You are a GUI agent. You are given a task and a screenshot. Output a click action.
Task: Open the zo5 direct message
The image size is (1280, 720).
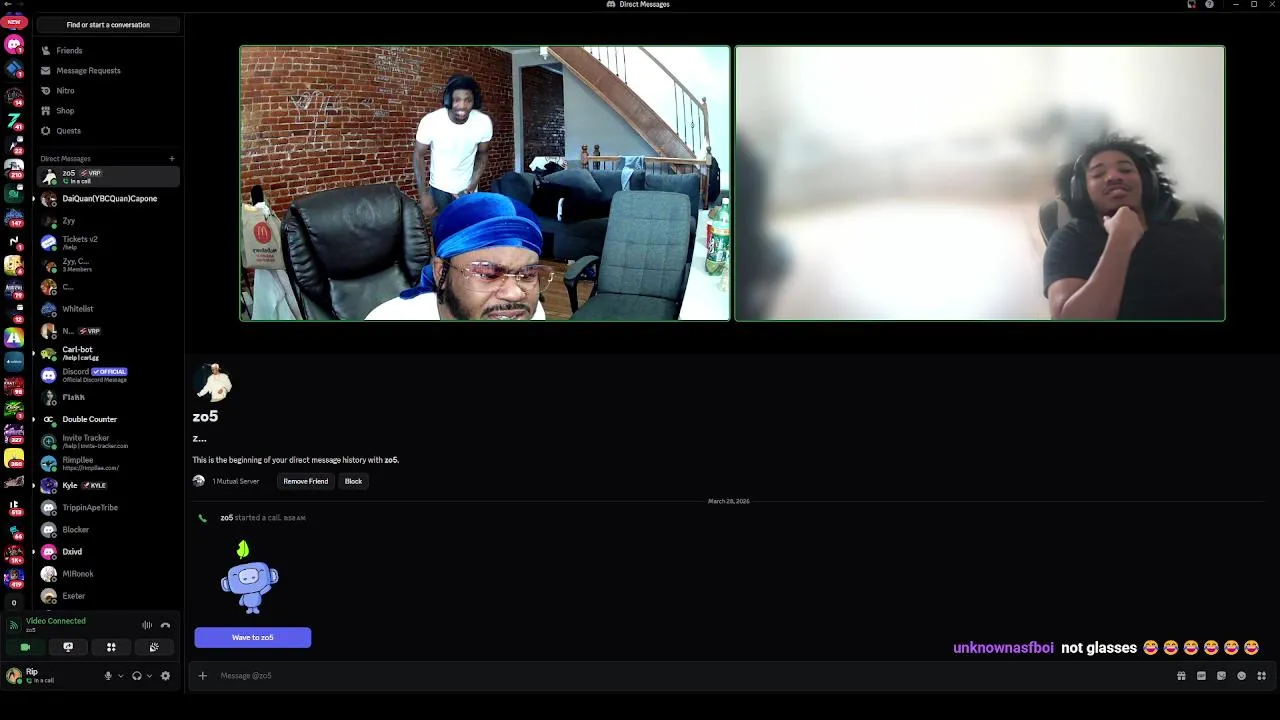108,176
